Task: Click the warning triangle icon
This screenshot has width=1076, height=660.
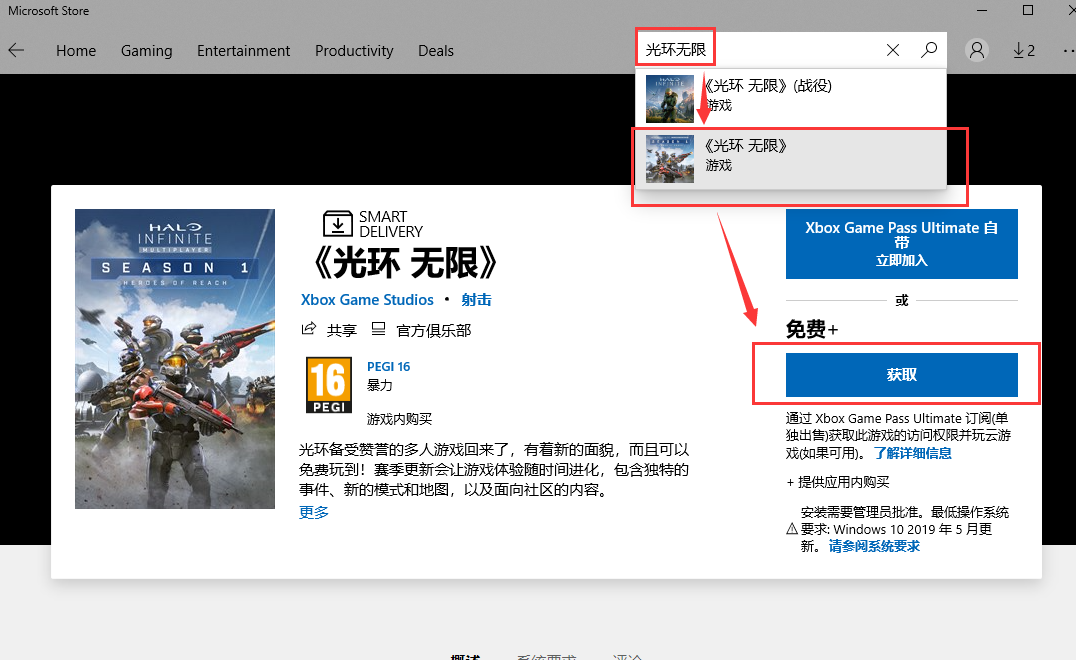Action: pyautogui.click(x=792, y=529)
